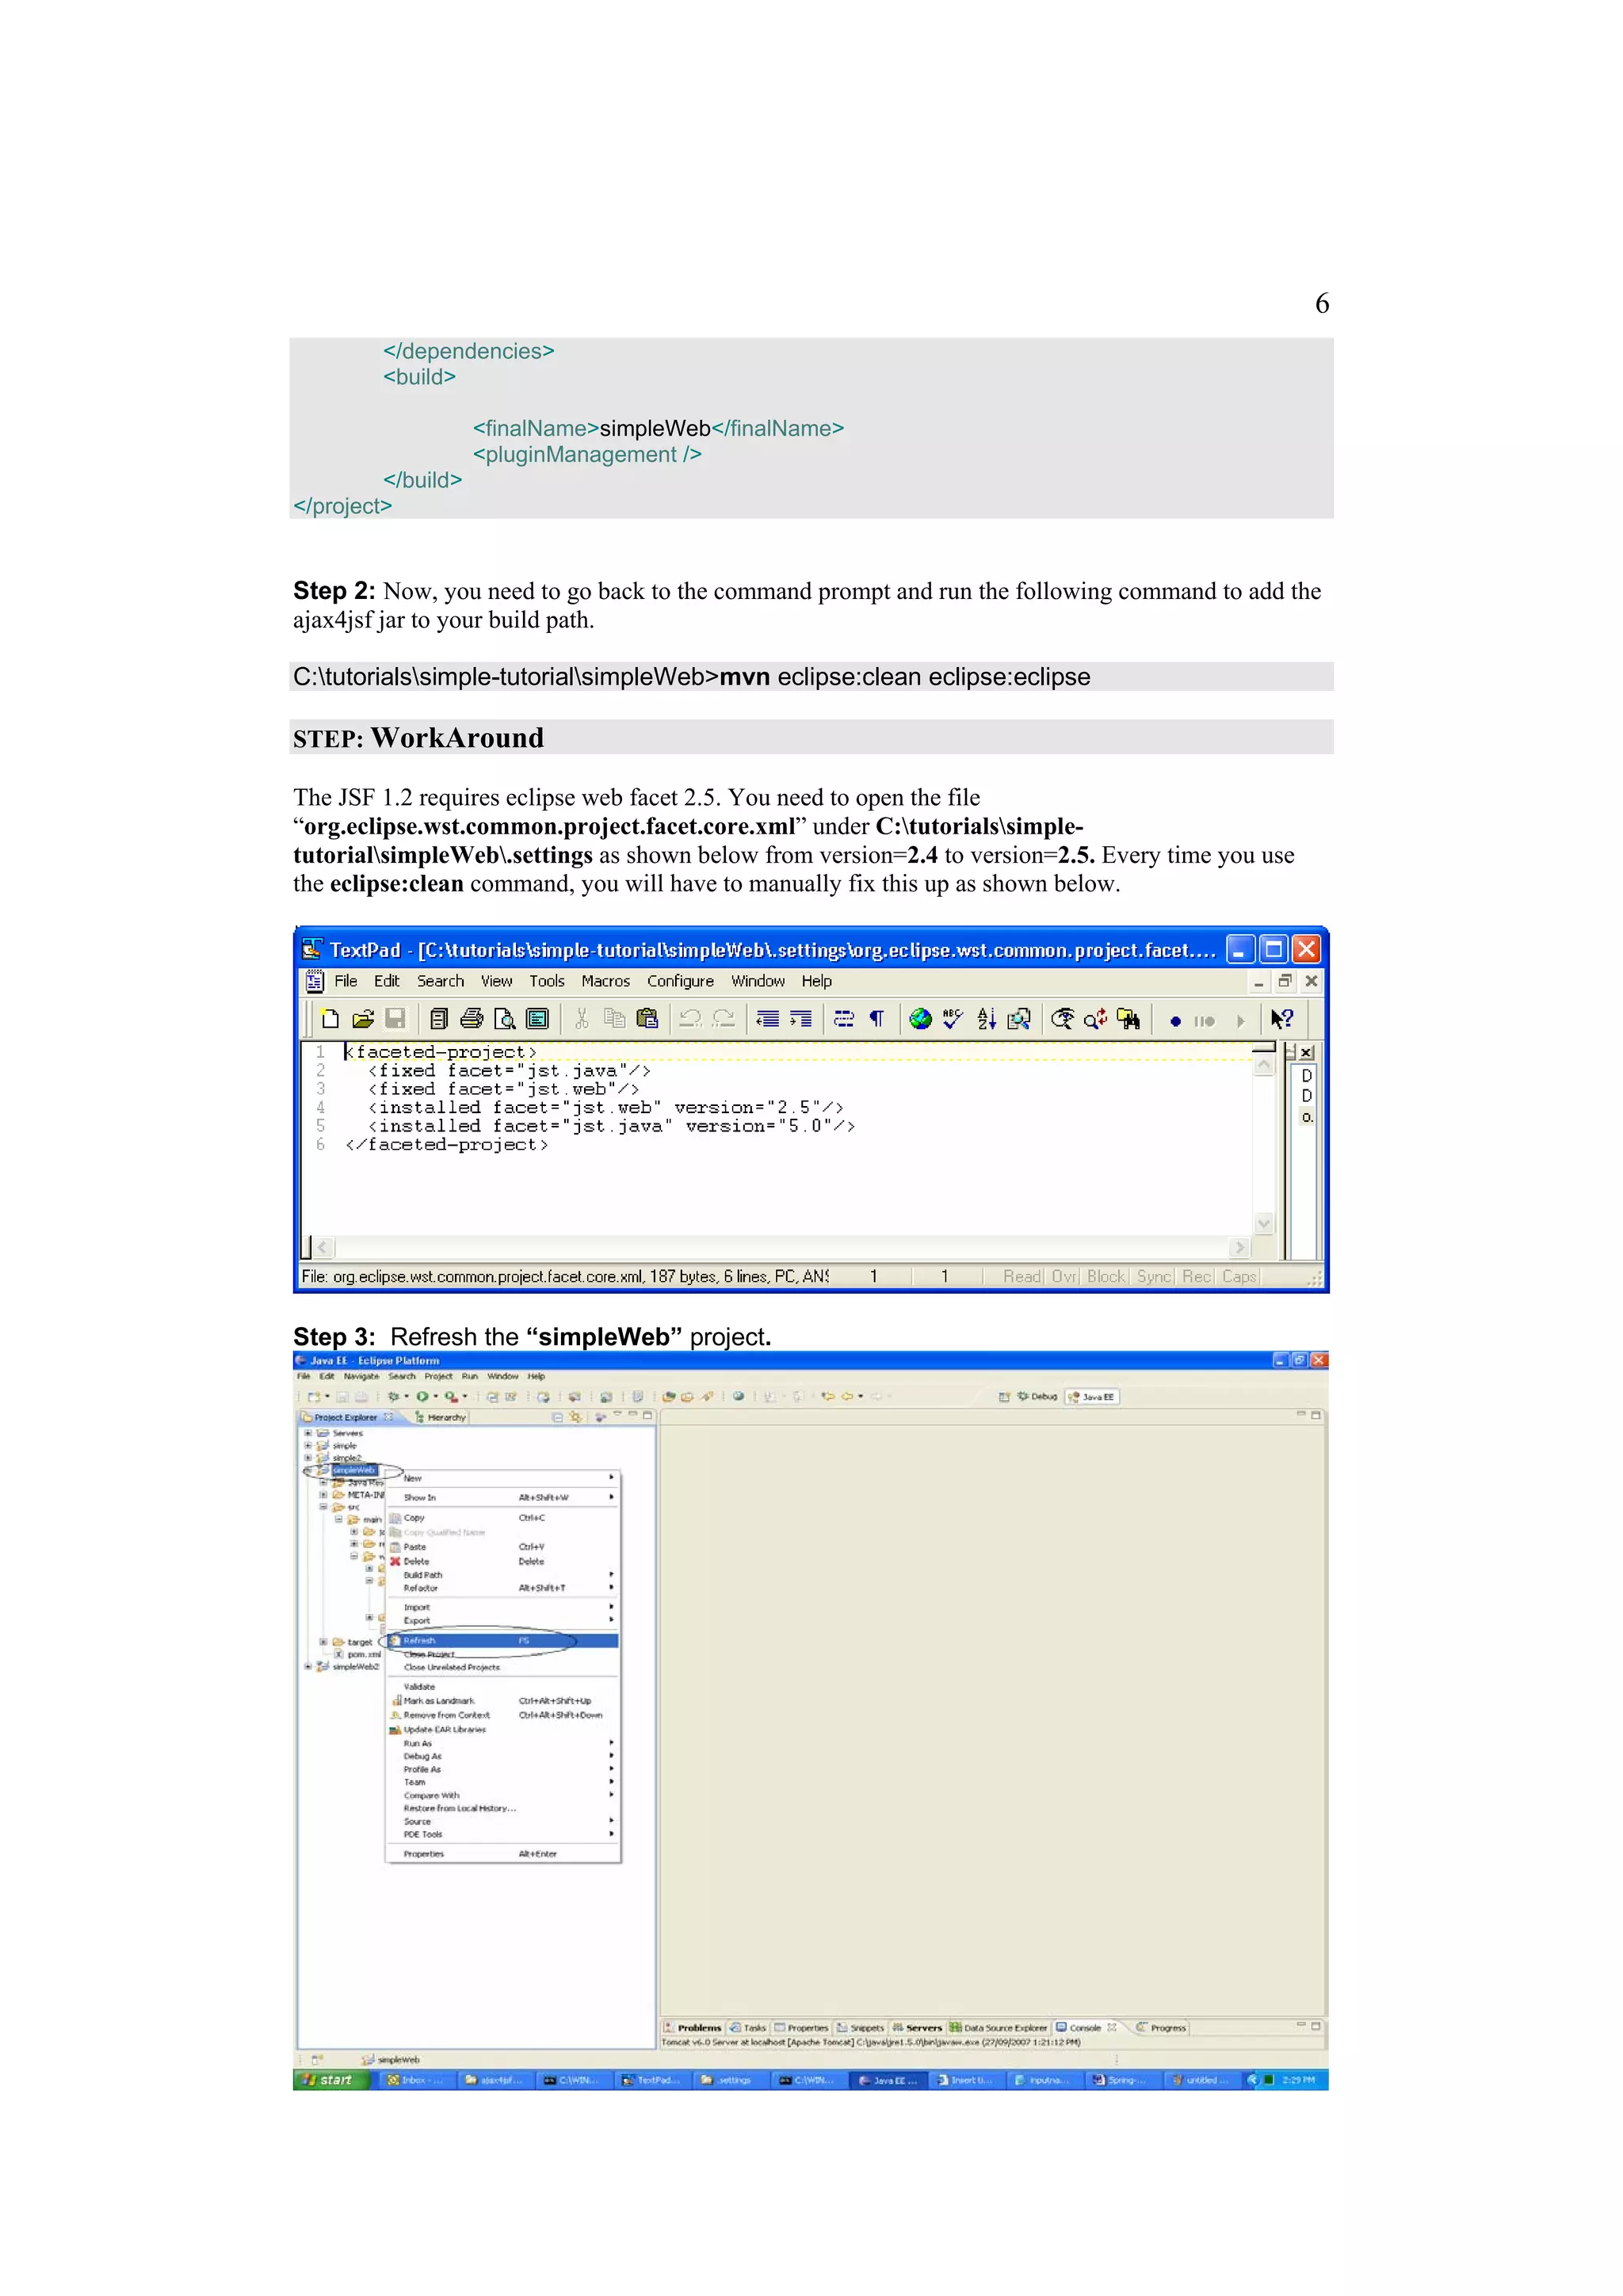Open the Configure menu in TextPad
Screen dimensions: 1623x2296
pyautogui.click(x=680, y=981)
